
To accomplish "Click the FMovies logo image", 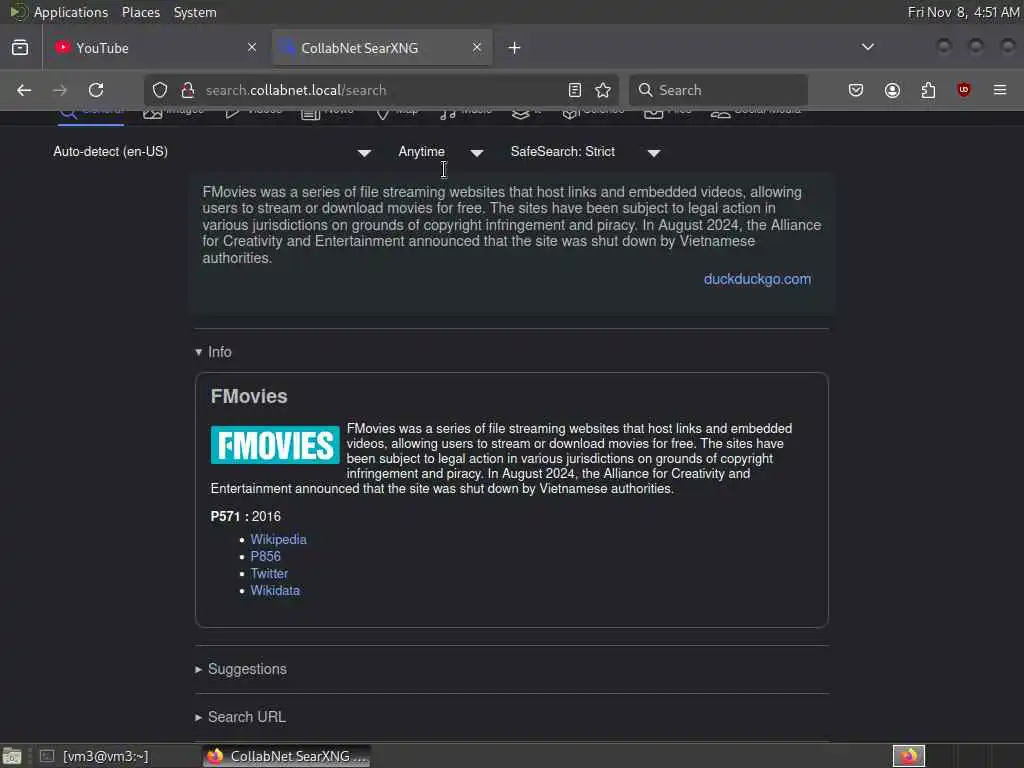I will tap(275, 445).
